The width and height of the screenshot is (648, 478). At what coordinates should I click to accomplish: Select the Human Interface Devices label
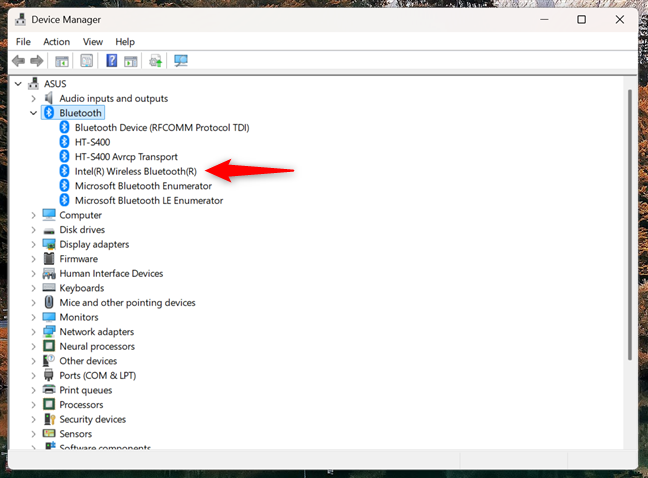111,273
